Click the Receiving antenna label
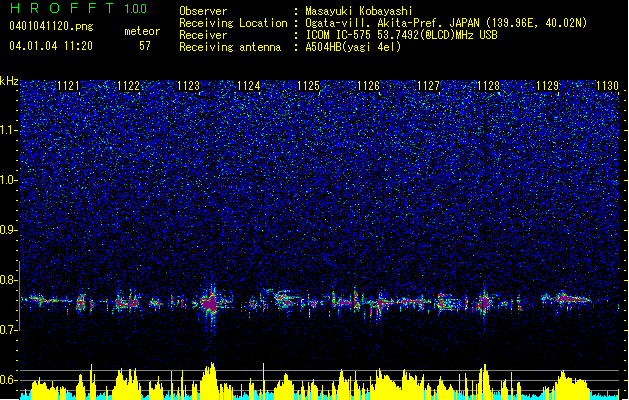629x400 pixels. [230, 47]
